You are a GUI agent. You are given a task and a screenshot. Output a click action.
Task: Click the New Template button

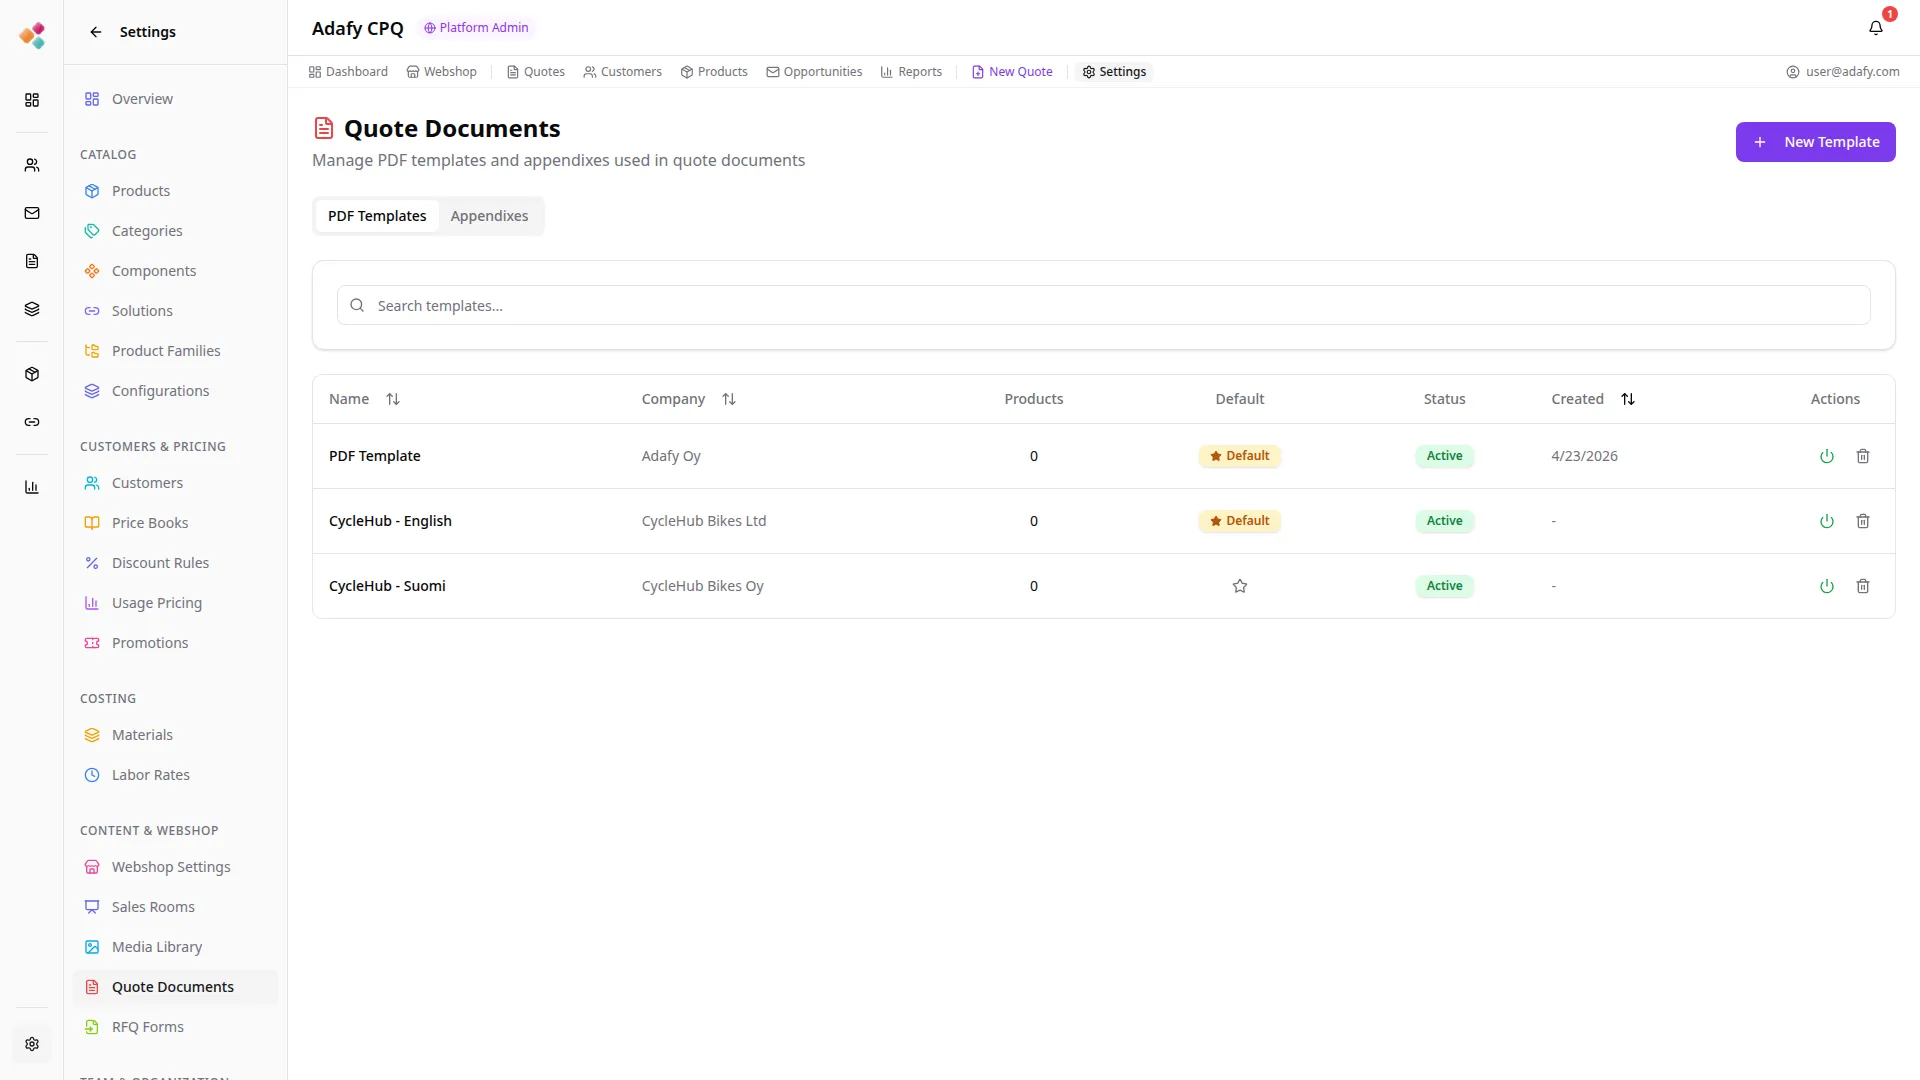1815,142
